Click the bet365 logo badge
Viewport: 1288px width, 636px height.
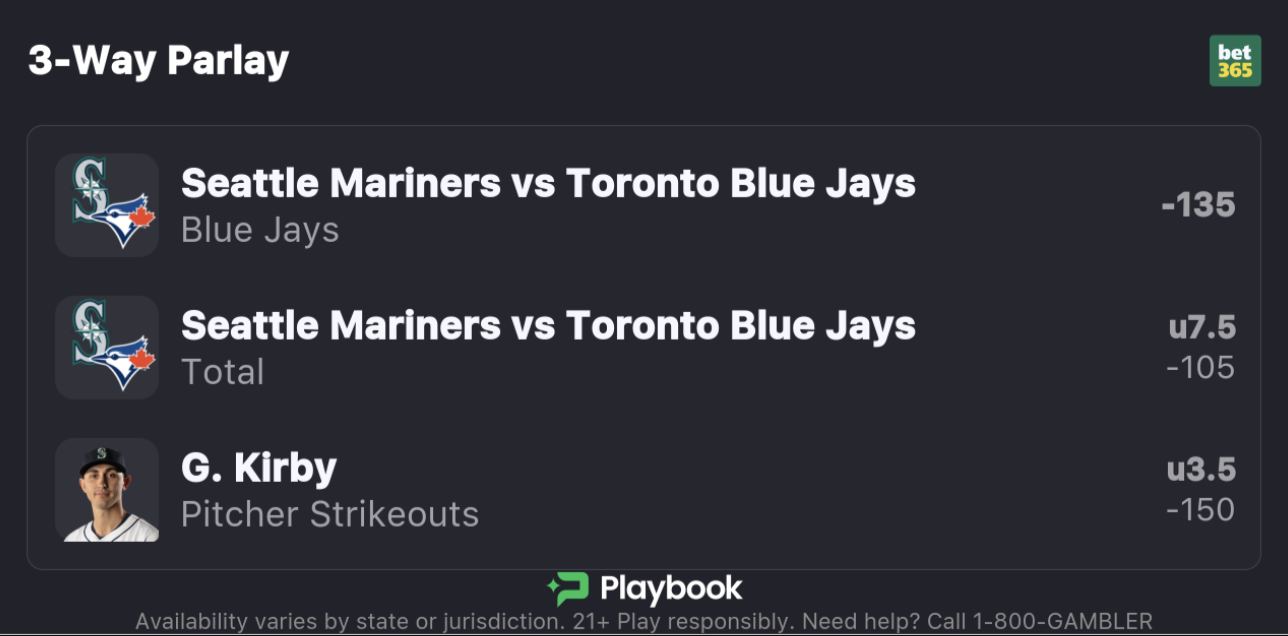(1235, 61)
